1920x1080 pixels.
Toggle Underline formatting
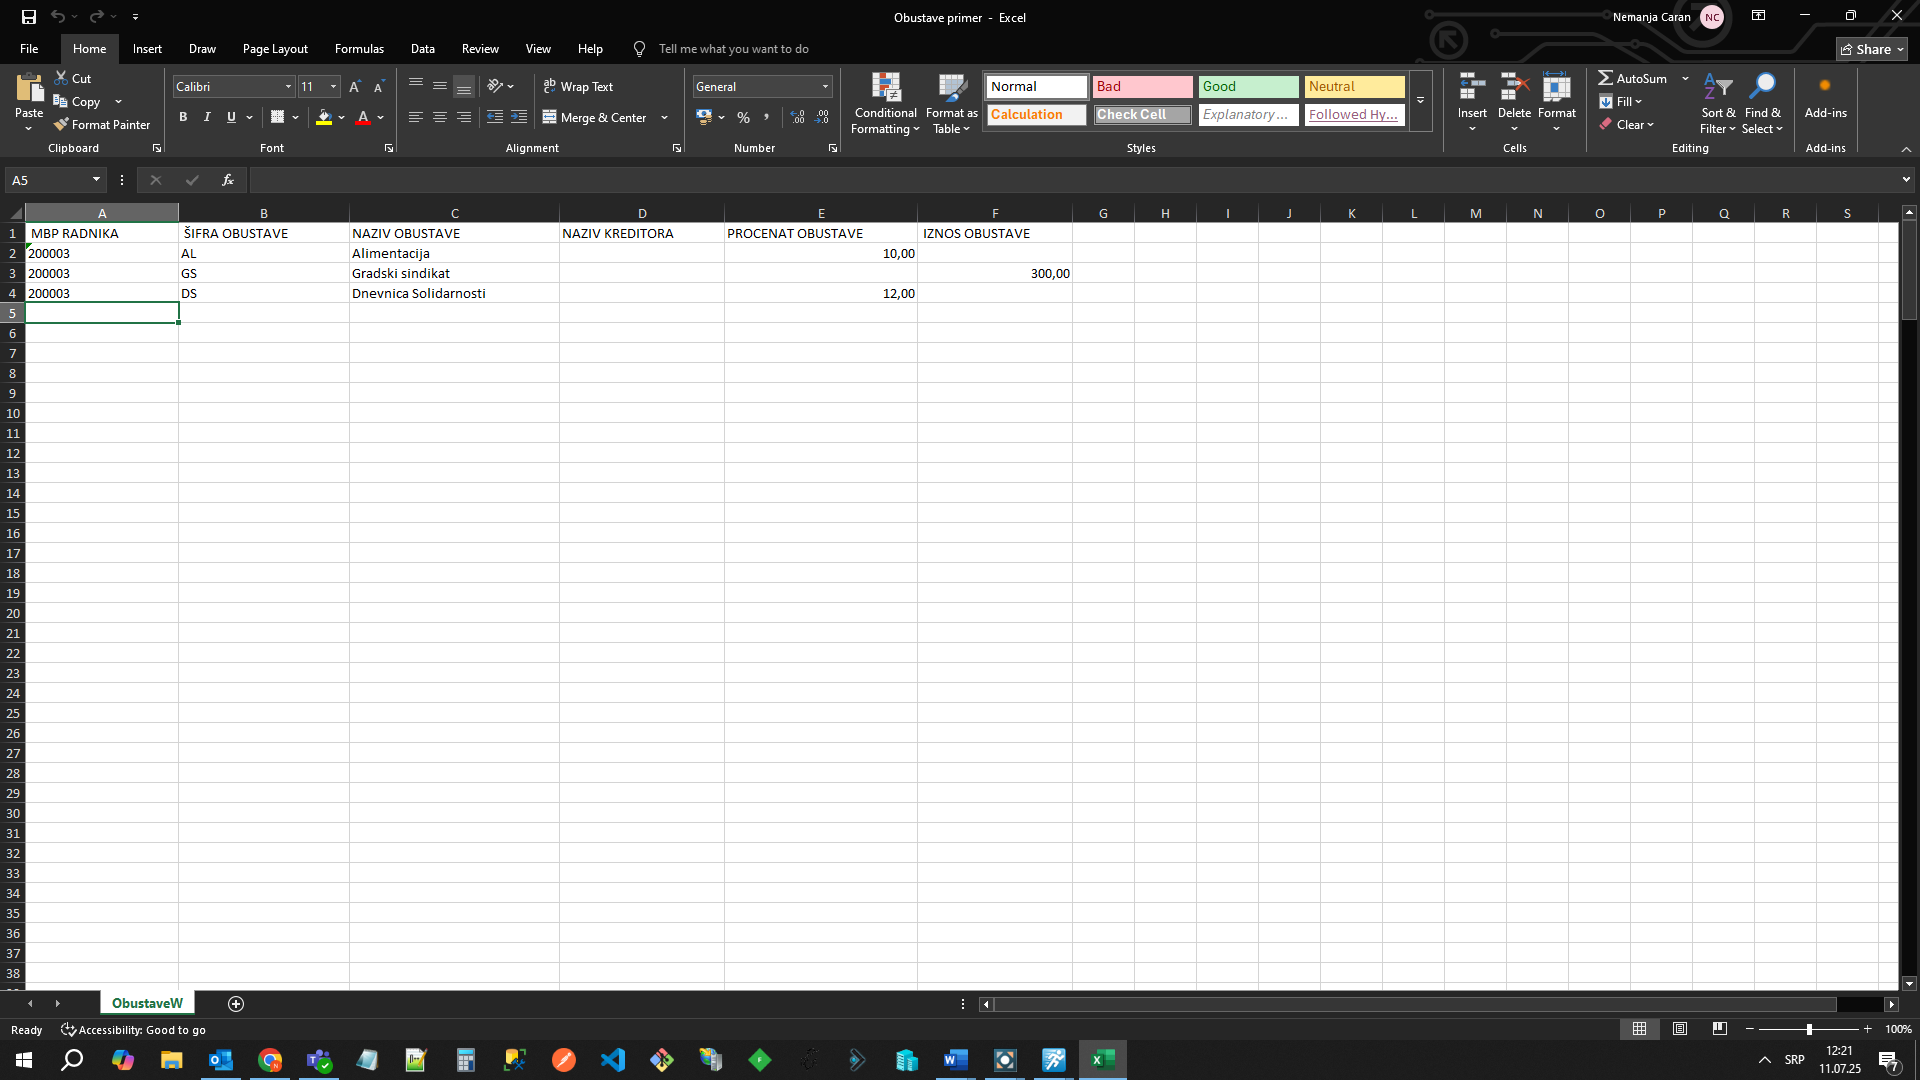pyautogui.click(x=231, y=117)
